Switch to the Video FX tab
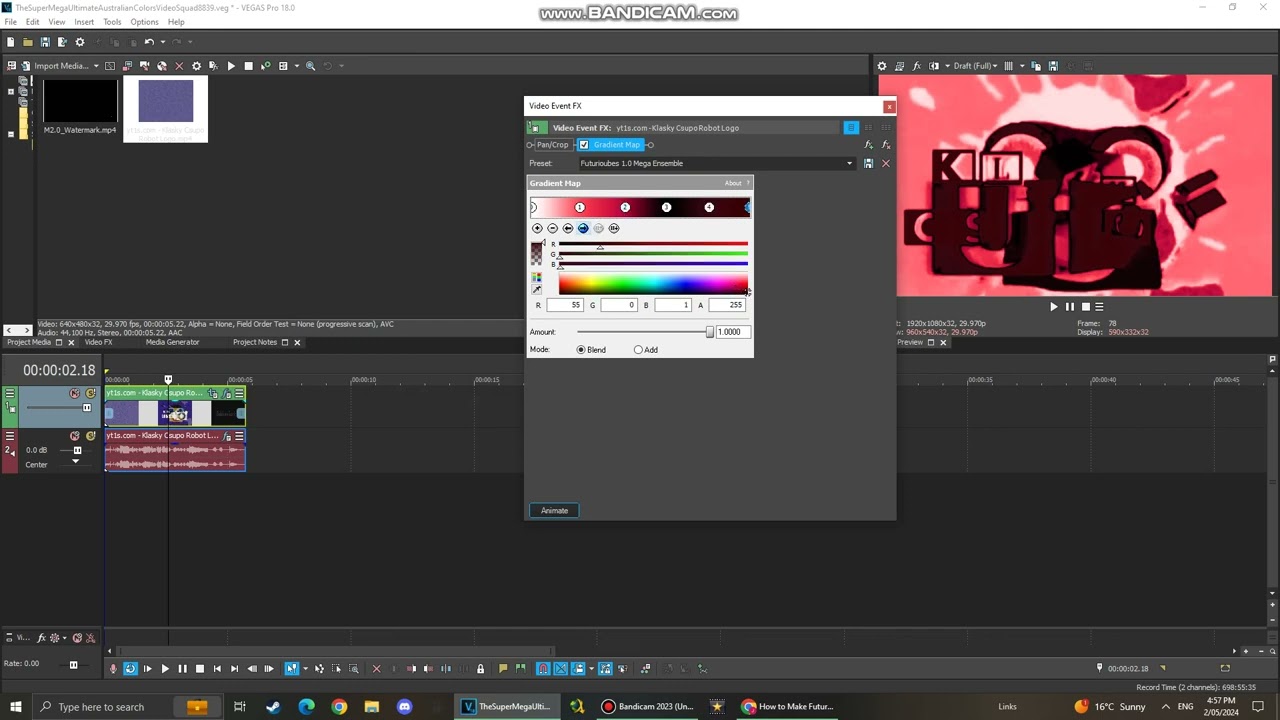This screenshot has height=720, width=1280. 98,342
